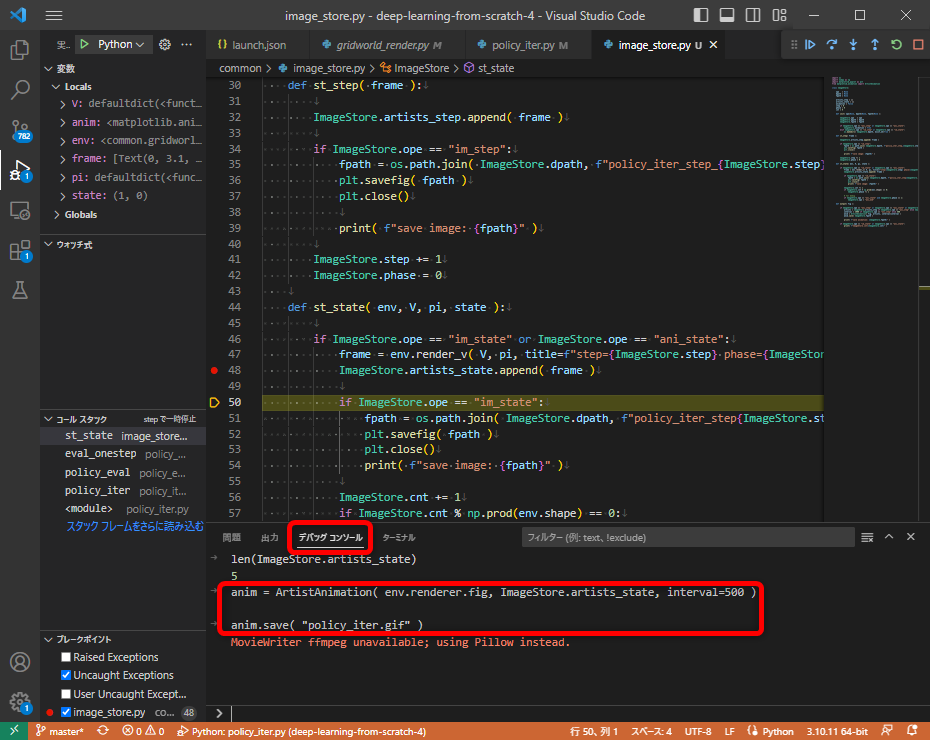Collapse the Locals scope
930x740 pixels.
56,87
